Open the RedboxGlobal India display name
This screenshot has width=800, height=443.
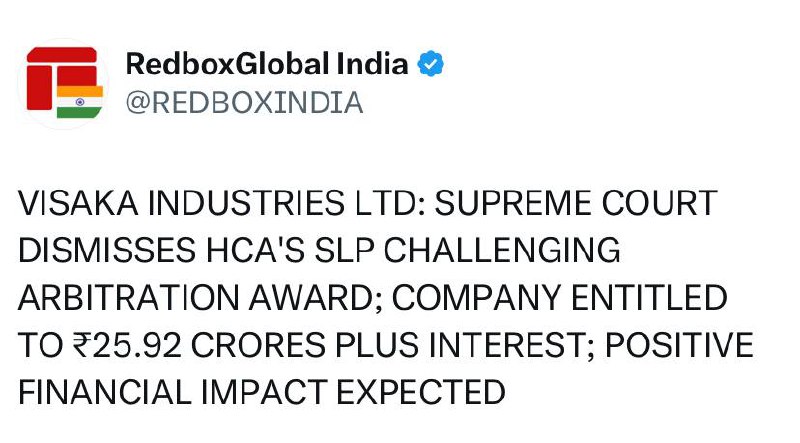[267, 65]
